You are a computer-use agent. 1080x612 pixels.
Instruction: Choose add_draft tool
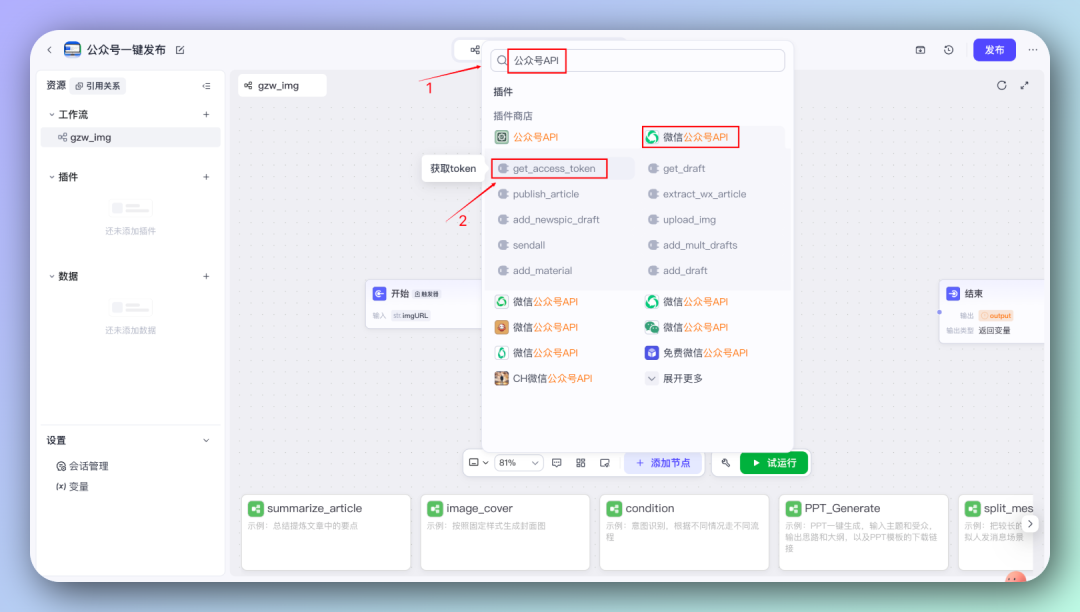click(678, 271)
